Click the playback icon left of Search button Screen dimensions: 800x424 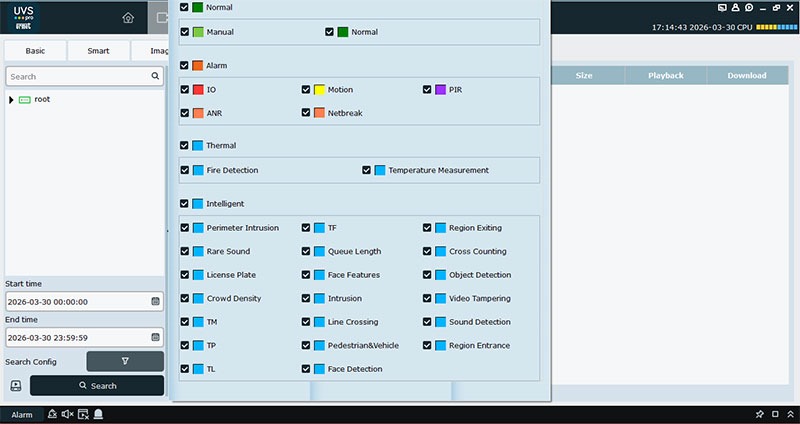(x=15, y=385)
